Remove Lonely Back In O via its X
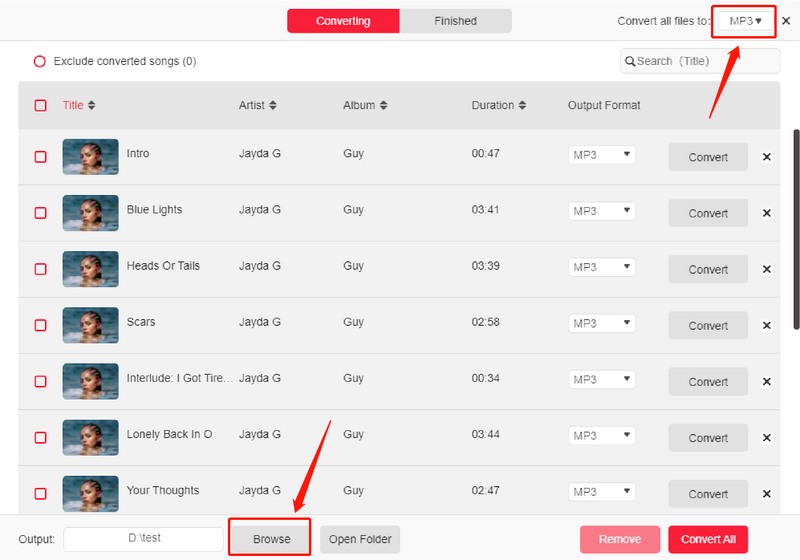The image size is (800, 560). click(766, 438)
